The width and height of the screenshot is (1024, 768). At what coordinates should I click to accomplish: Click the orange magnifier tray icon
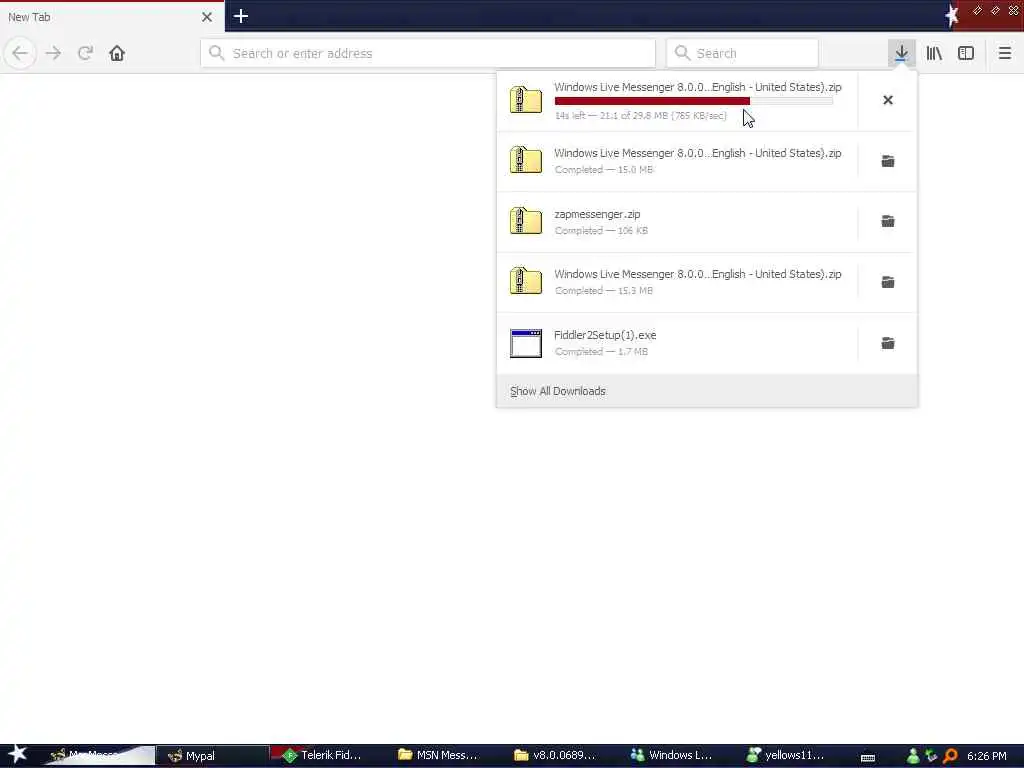point(950,756)
